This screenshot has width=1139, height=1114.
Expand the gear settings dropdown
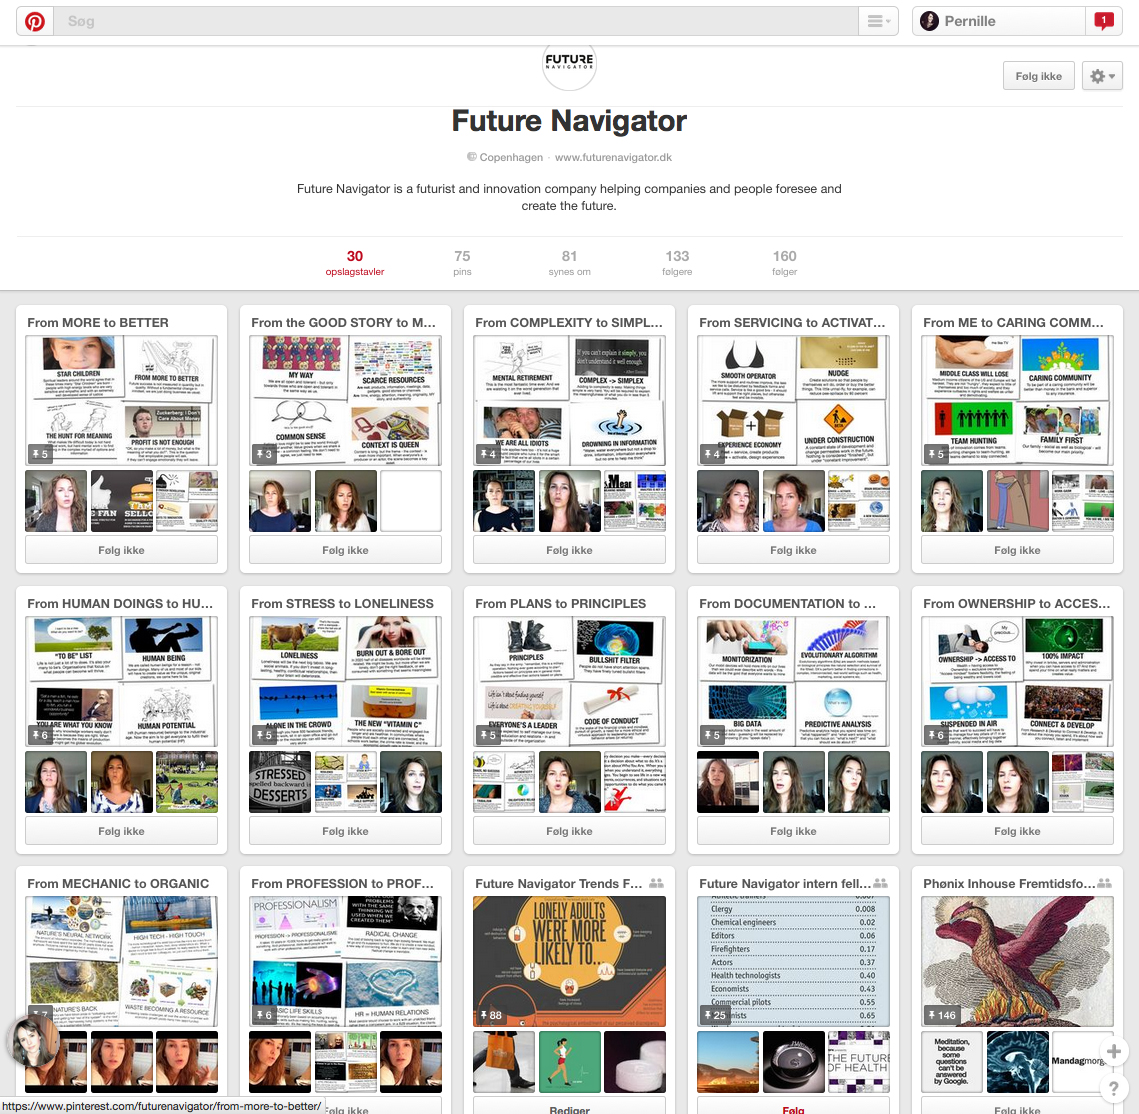[1102, 76]
